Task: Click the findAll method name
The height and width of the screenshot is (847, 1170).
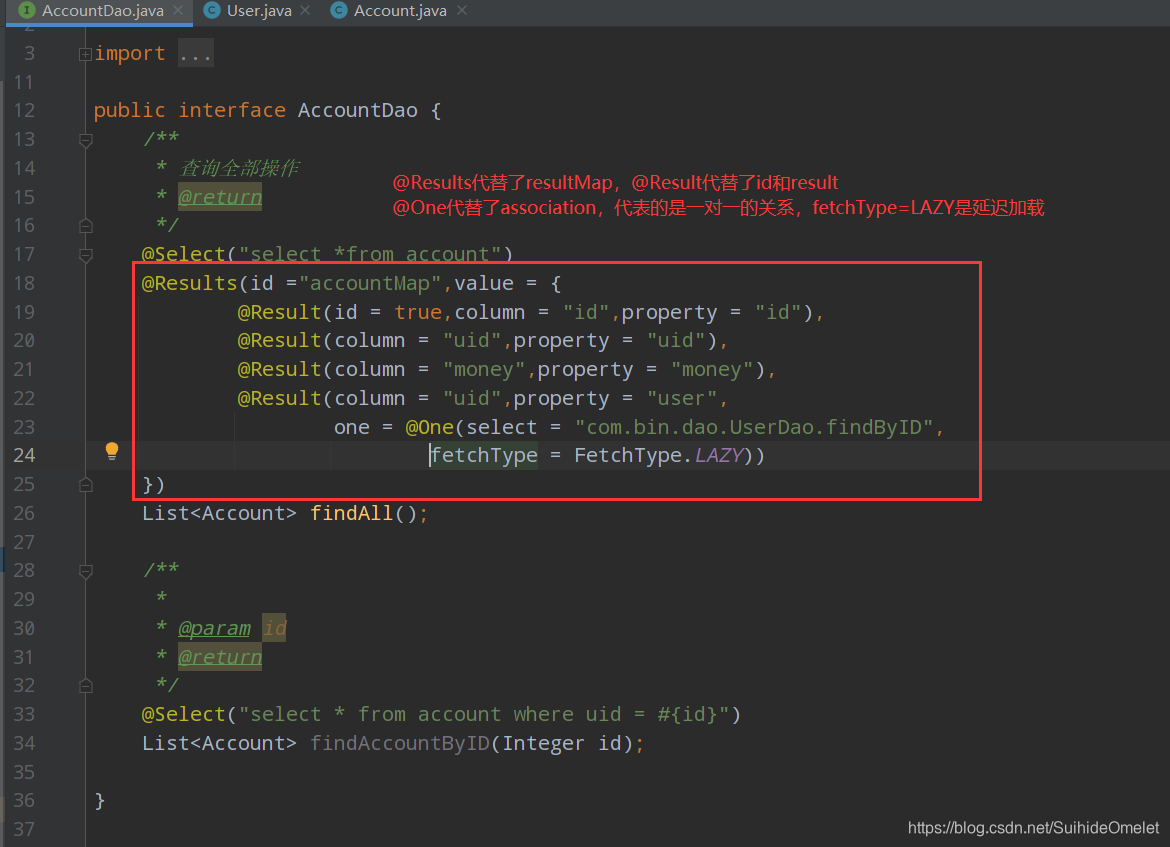Action: [x=351, y=513]
